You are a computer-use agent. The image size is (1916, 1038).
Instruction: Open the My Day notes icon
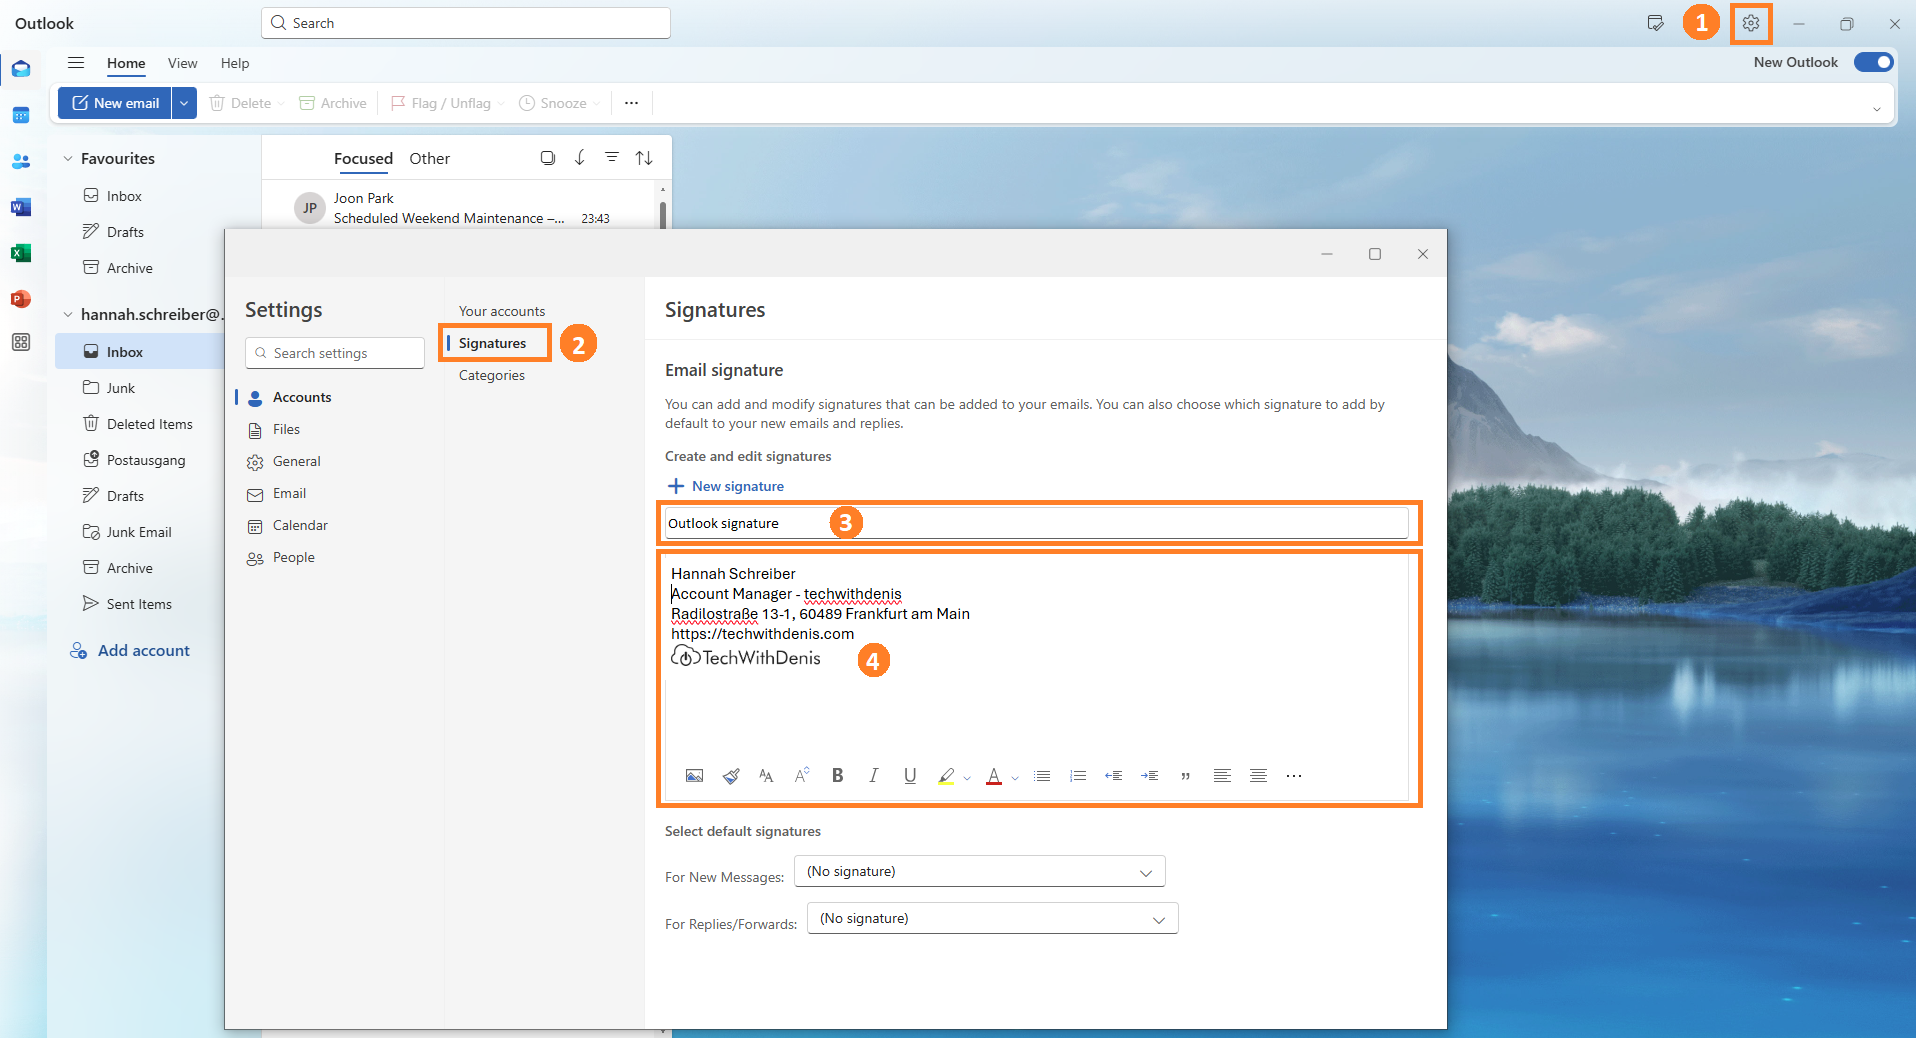tap(1655, 23)
